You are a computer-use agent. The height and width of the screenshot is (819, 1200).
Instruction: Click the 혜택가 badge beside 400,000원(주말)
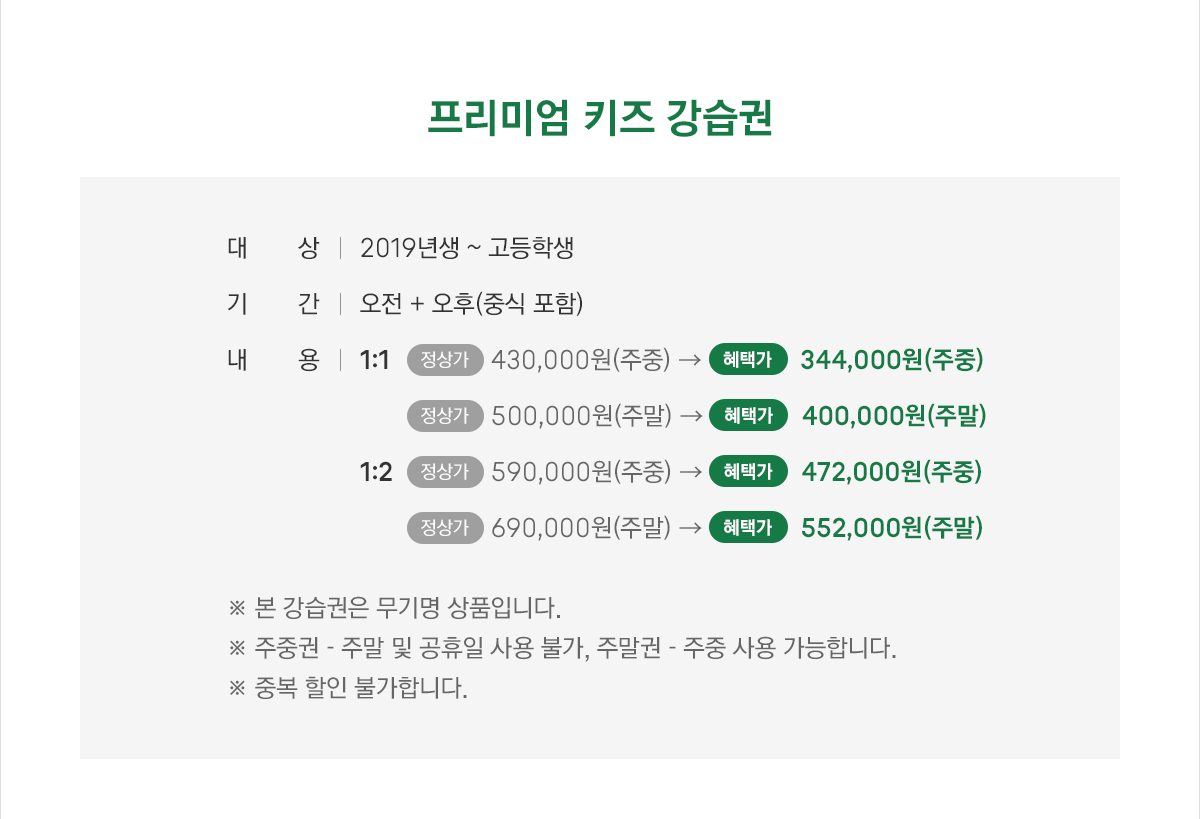pyautogui.click(x=748, y=415)
